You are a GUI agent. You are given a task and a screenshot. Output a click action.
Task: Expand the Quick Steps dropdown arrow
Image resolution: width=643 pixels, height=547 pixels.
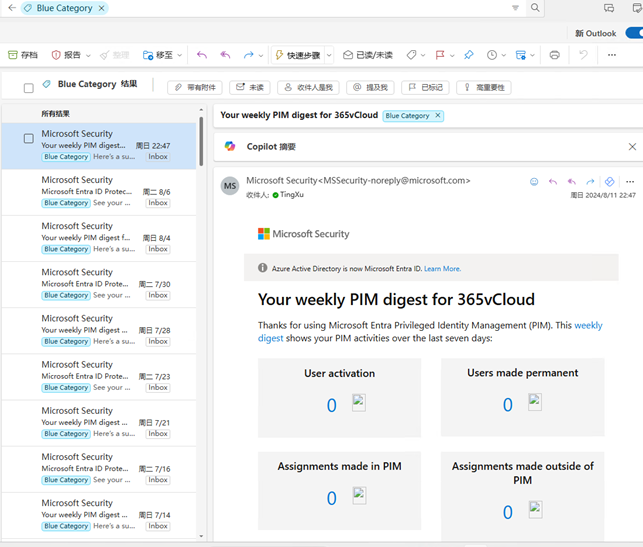pos(329,55)
